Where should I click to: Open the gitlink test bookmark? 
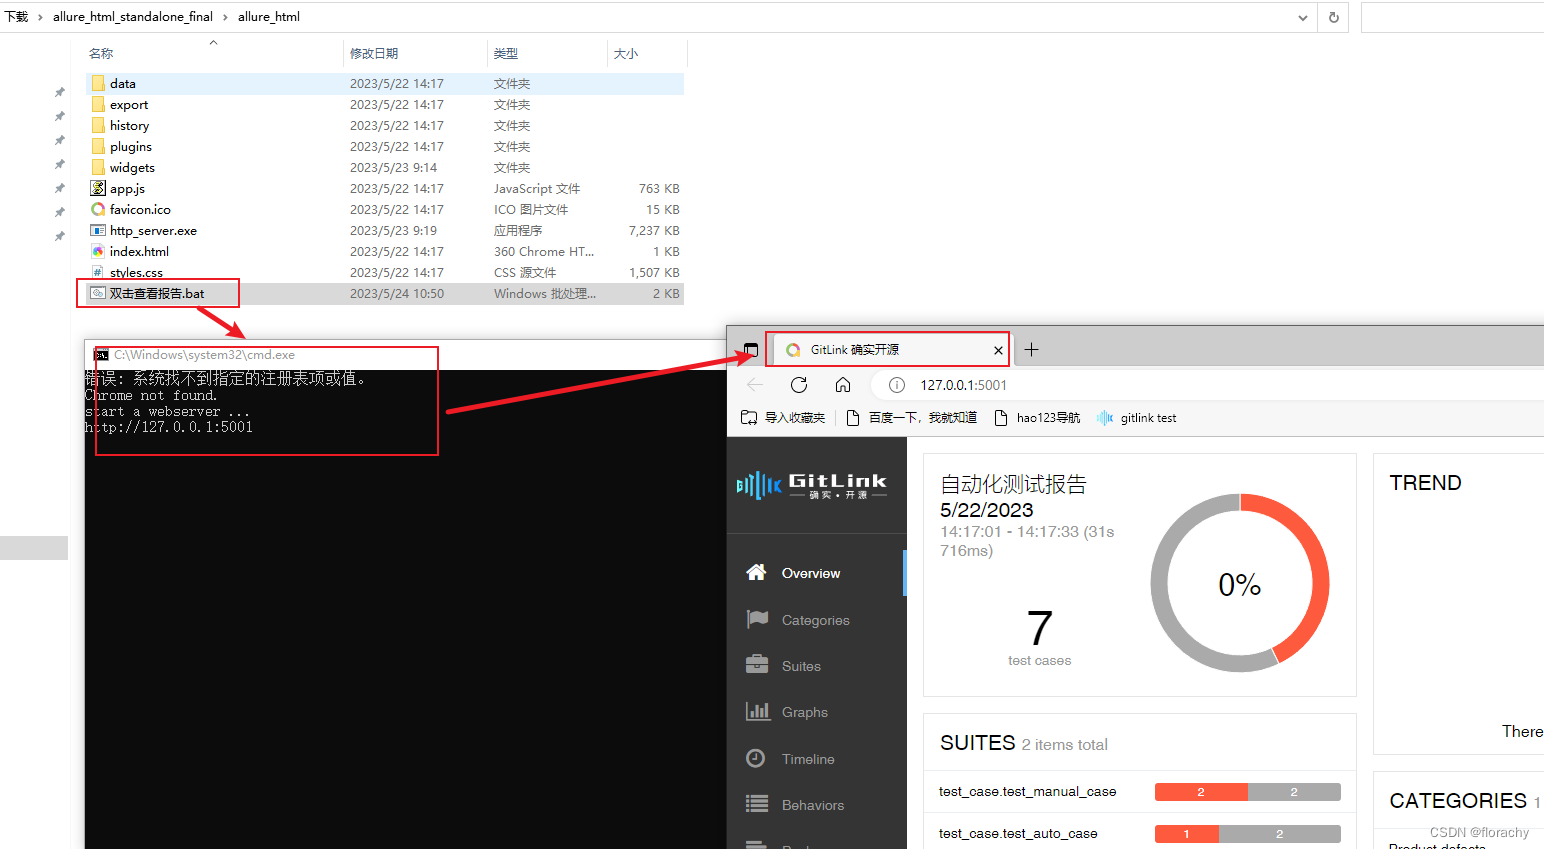pyautogui.click(x=1137, y=418)
